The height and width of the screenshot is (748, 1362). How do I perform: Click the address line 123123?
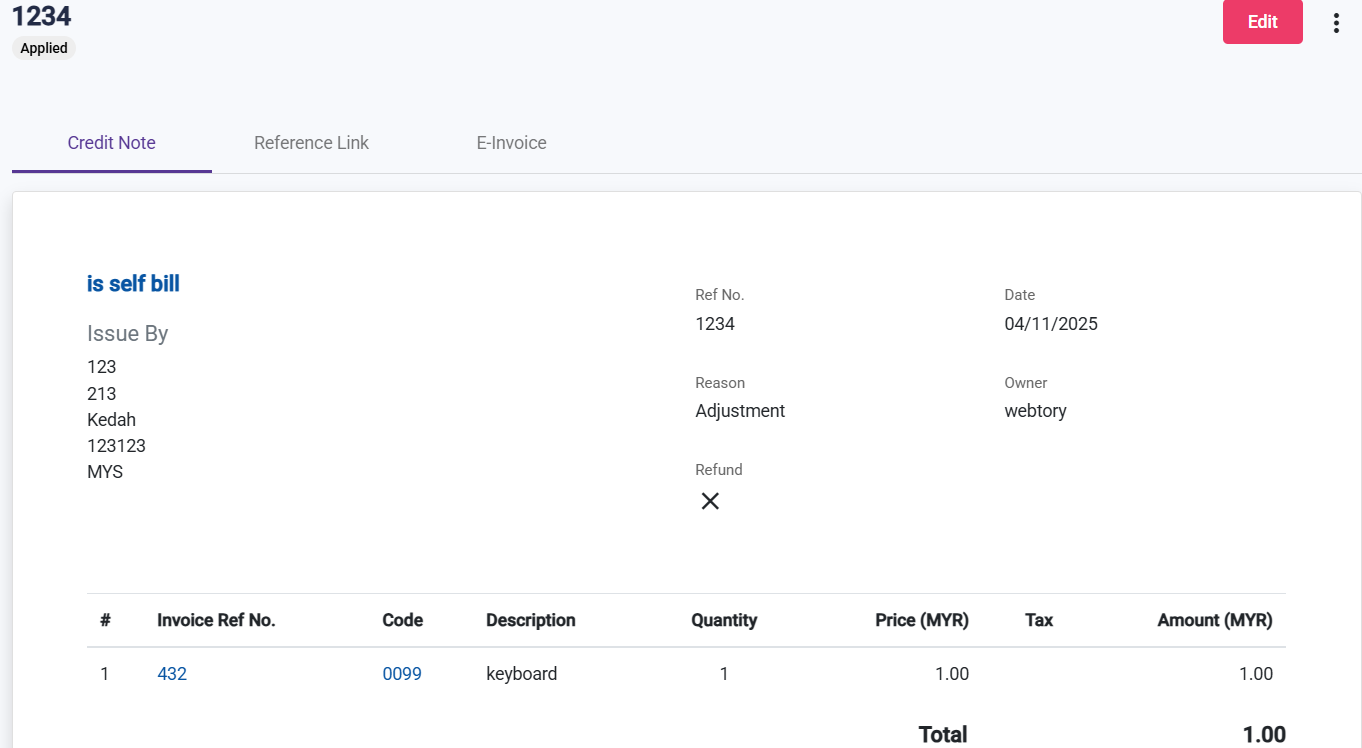pyautogui.click(x=116, y=446)
